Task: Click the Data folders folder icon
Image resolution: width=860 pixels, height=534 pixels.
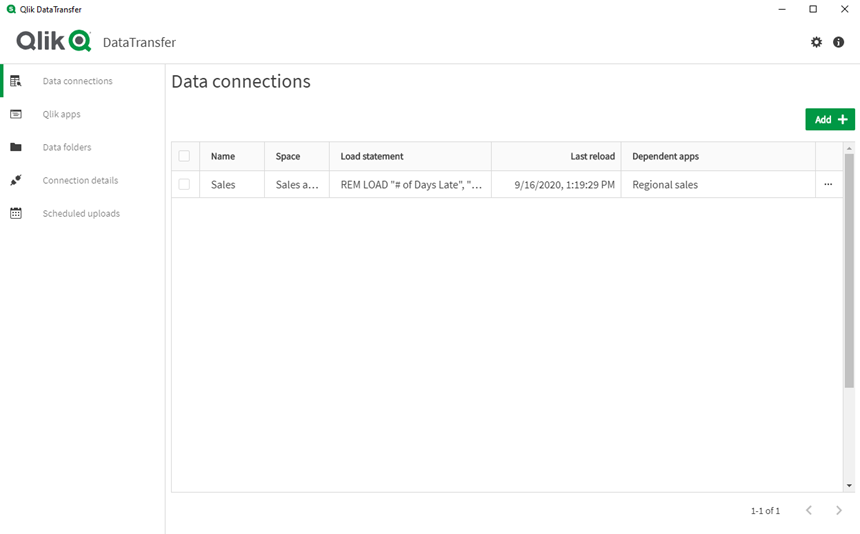Action: point(16,147)
